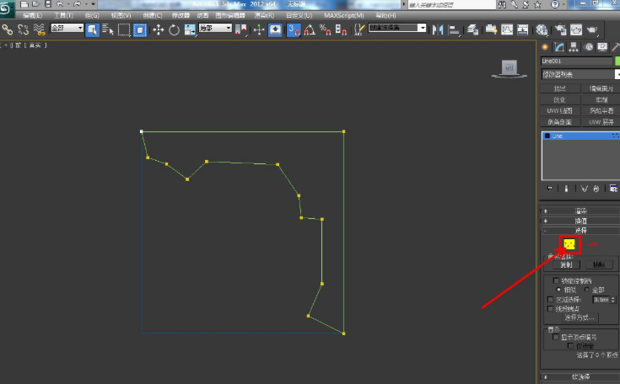
Task: Open the Tools (T) menu
Action: 64,15
